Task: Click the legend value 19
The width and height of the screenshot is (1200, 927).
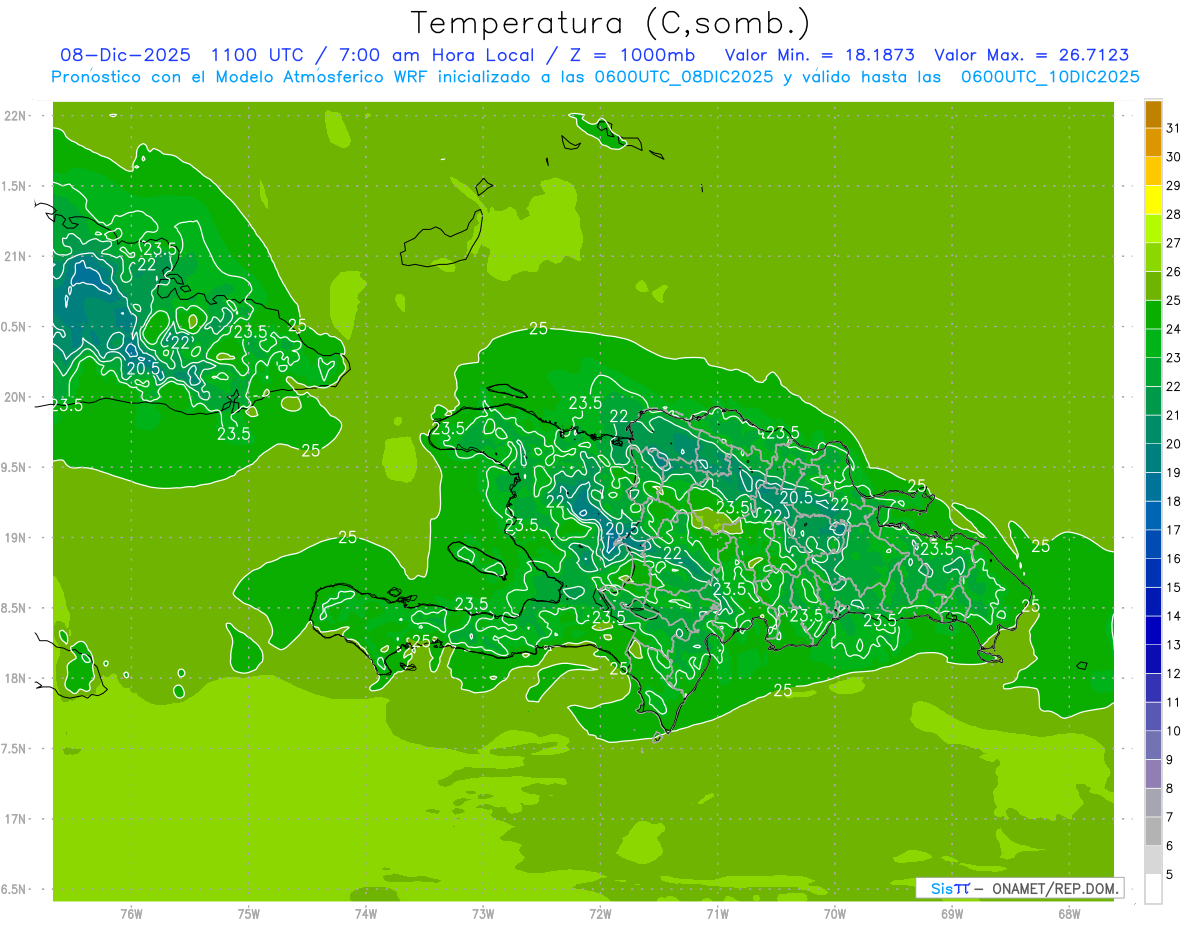Action: pyautogui.click(x=1174, y=473)
